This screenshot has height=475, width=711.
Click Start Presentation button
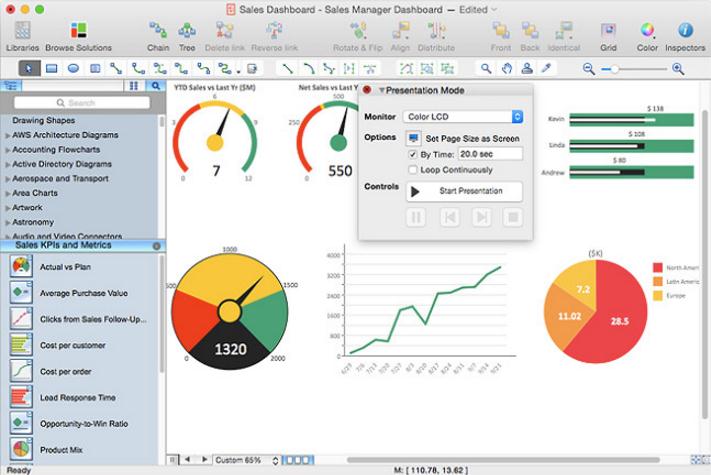[x=464, y=191]
